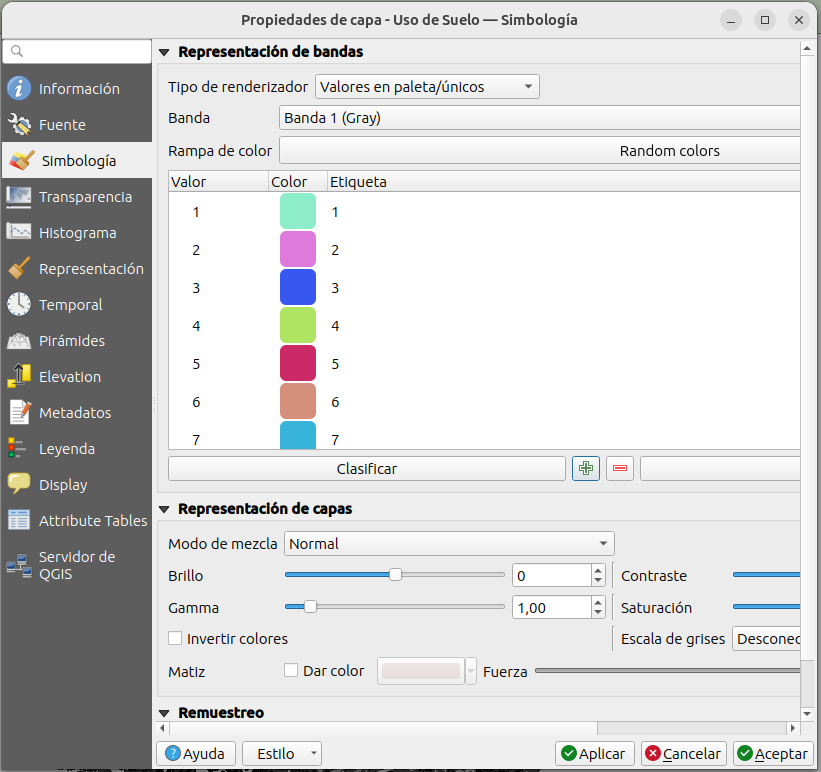Enable the Invertir colores checkbox
The width and height of the screenshot is (821, 772).
[x=175, y=638]
